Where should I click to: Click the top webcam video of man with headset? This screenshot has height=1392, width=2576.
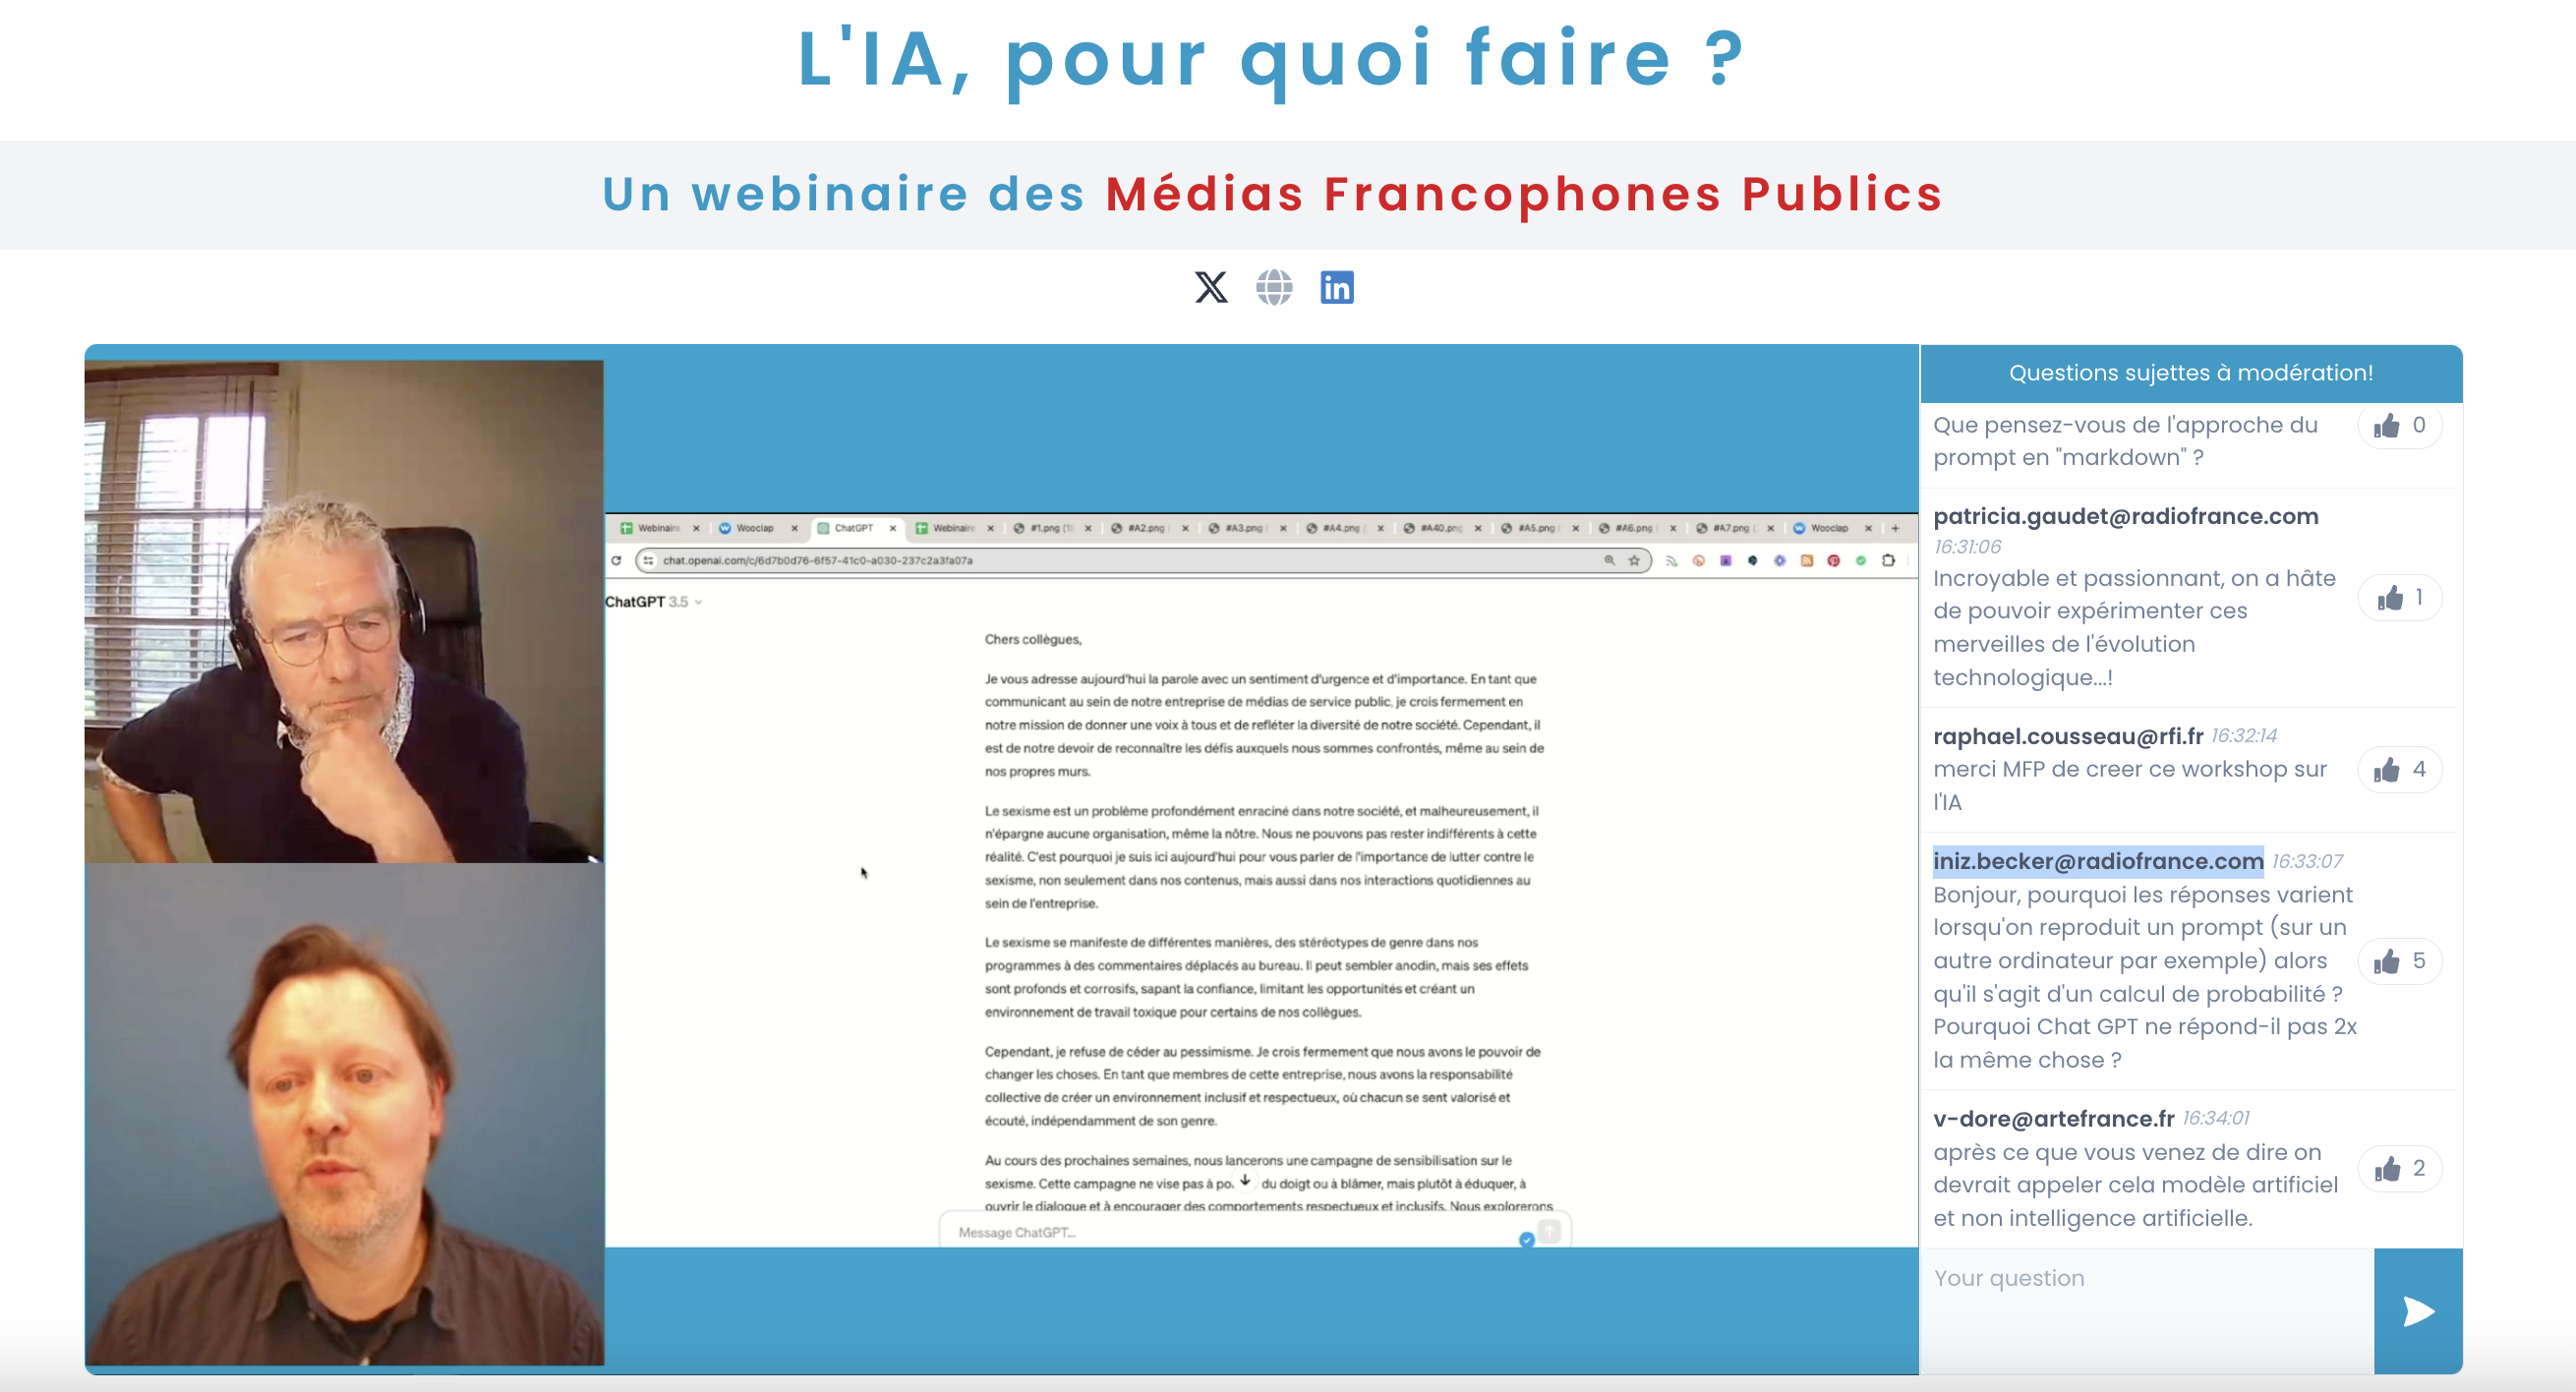coord(344,611)
